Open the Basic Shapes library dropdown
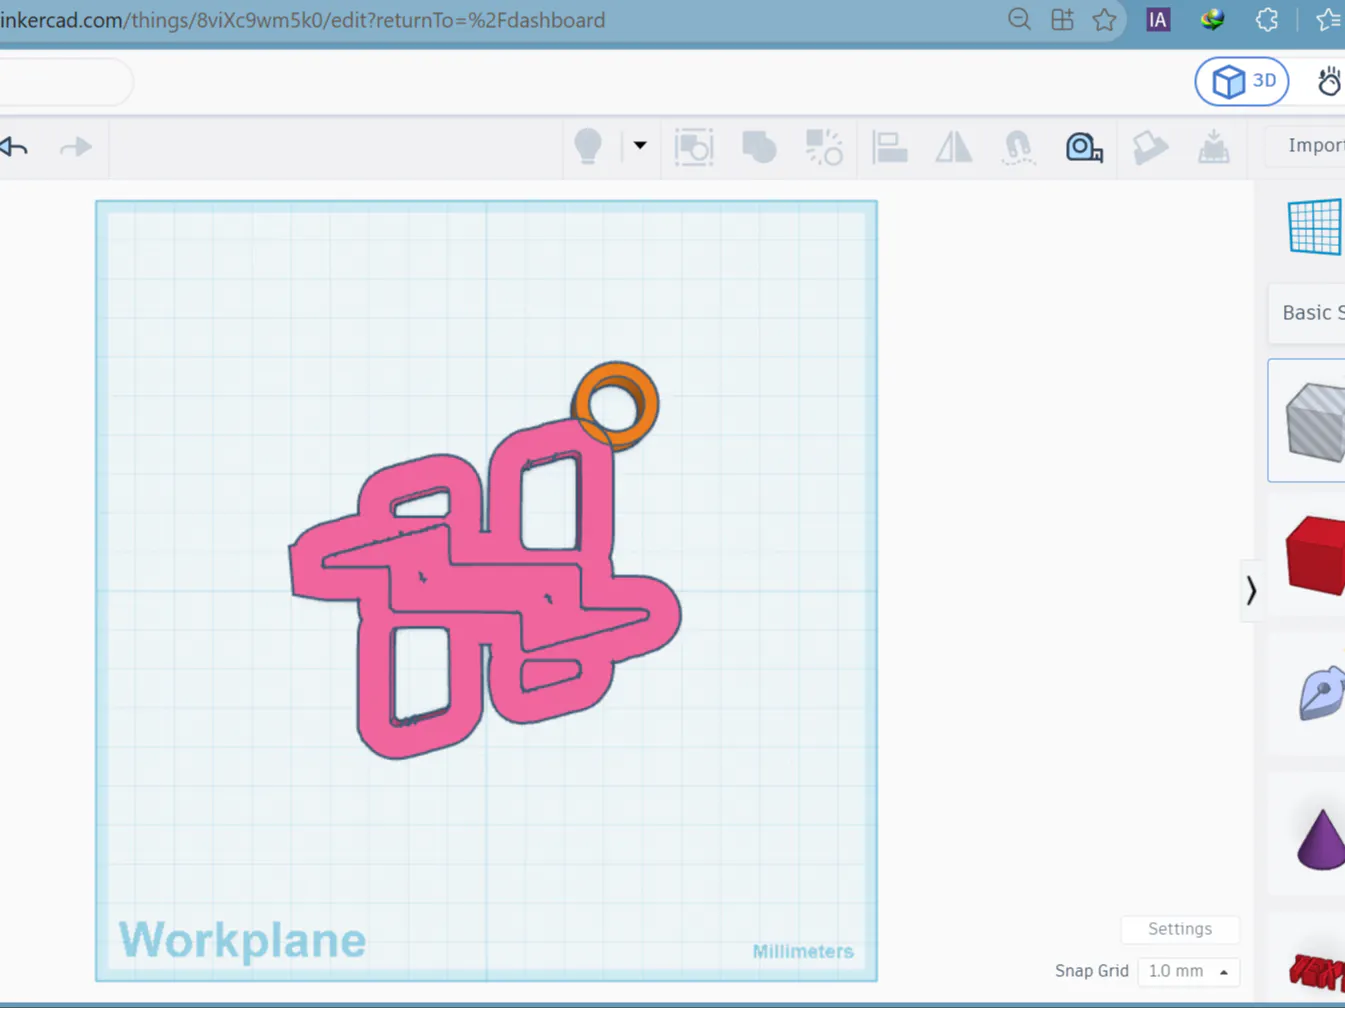This screenshot has width=1345, height=1009. [x=1307, y=313]
